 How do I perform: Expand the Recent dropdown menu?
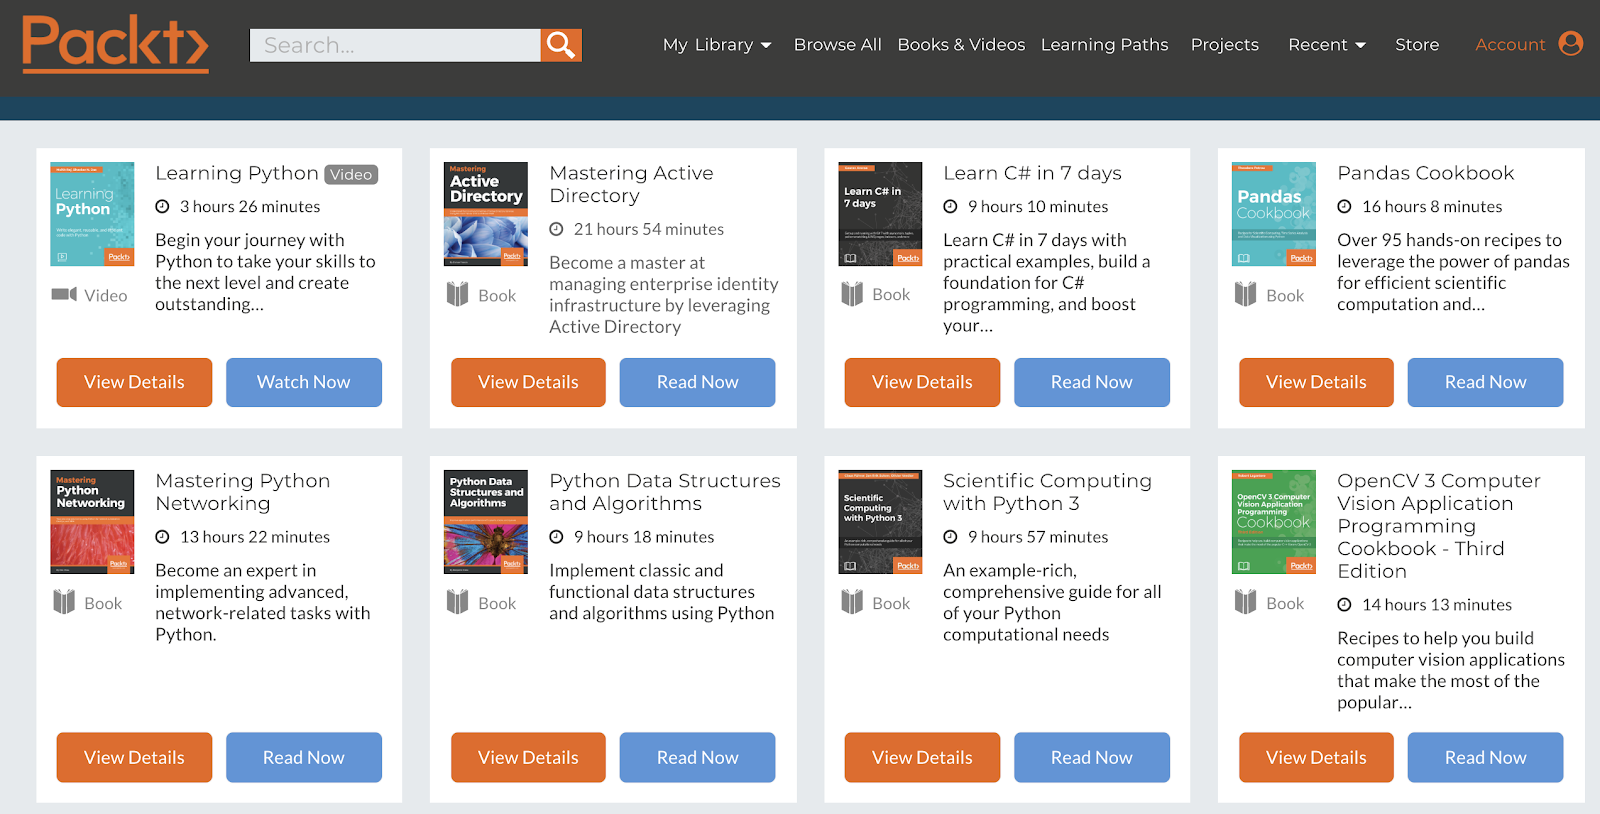tap(1327, 45)
